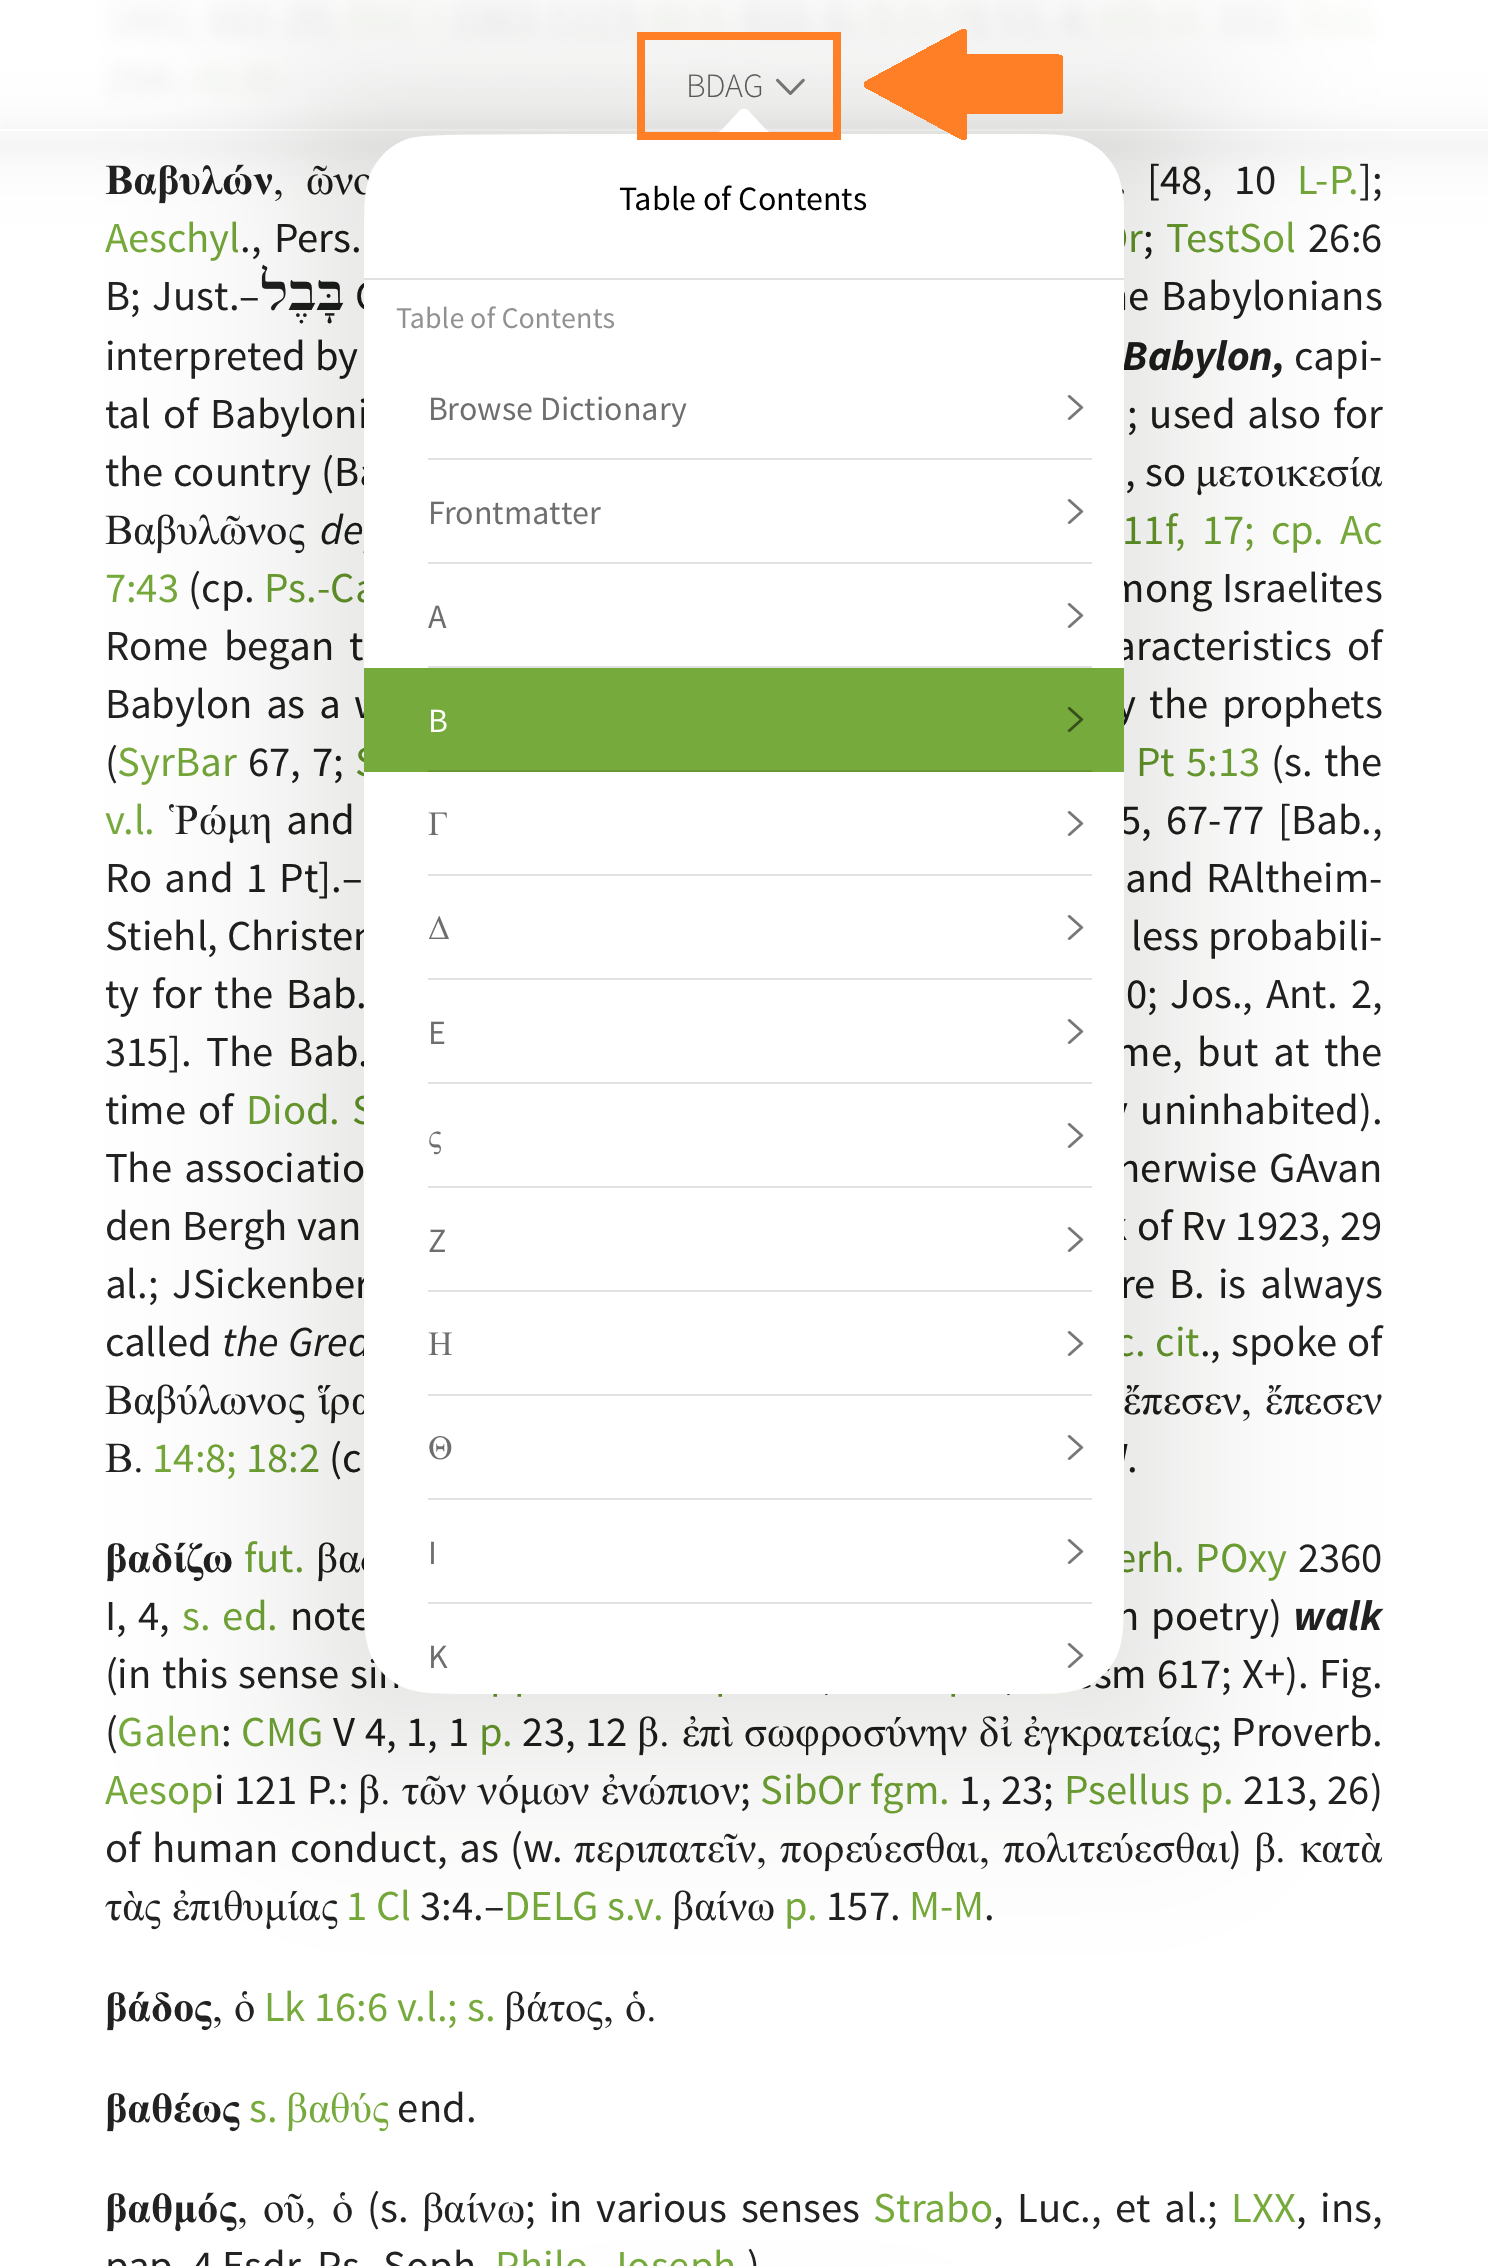Image resolution: width=1488 pixels, height=2266 pixels.
Task: Click the Iota (Ι) row chevron
Action: click(x=1074, y=1552)
